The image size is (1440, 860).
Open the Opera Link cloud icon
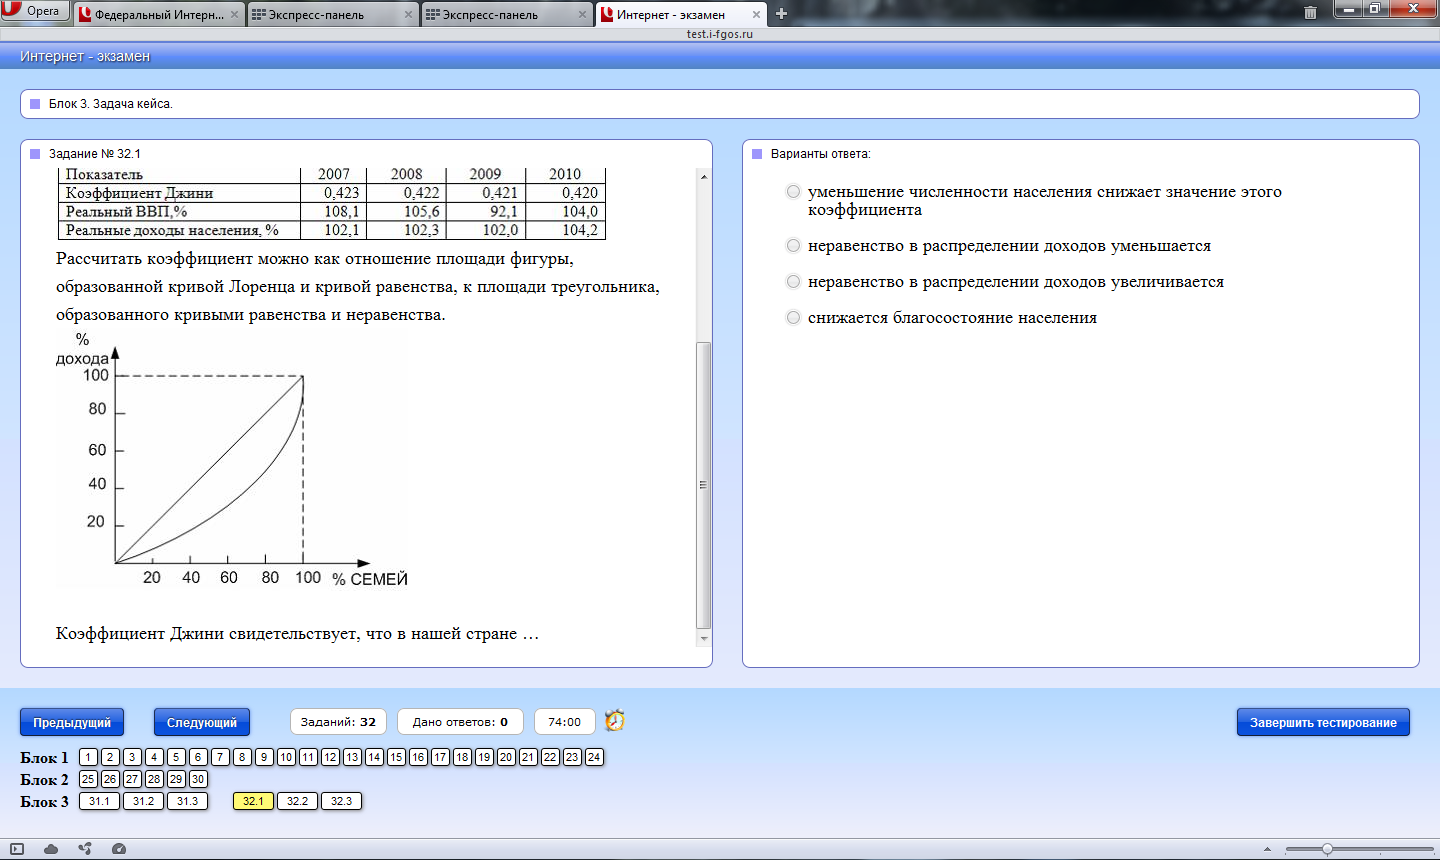(51, 849)
